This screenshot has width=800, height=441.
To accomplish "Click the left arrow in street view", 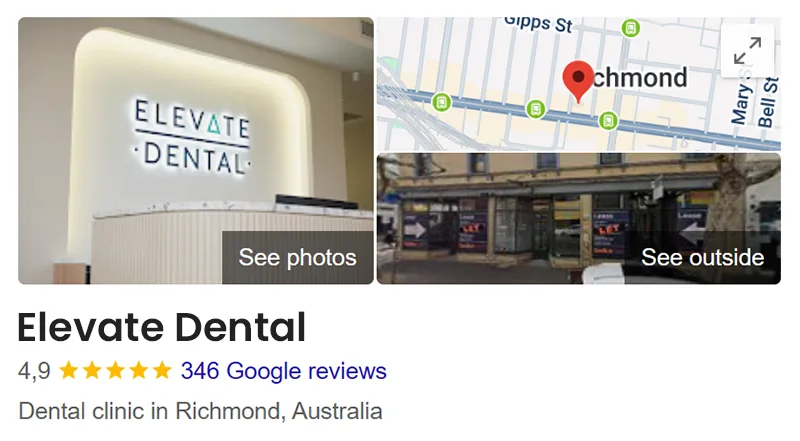I will click(692, 231).
